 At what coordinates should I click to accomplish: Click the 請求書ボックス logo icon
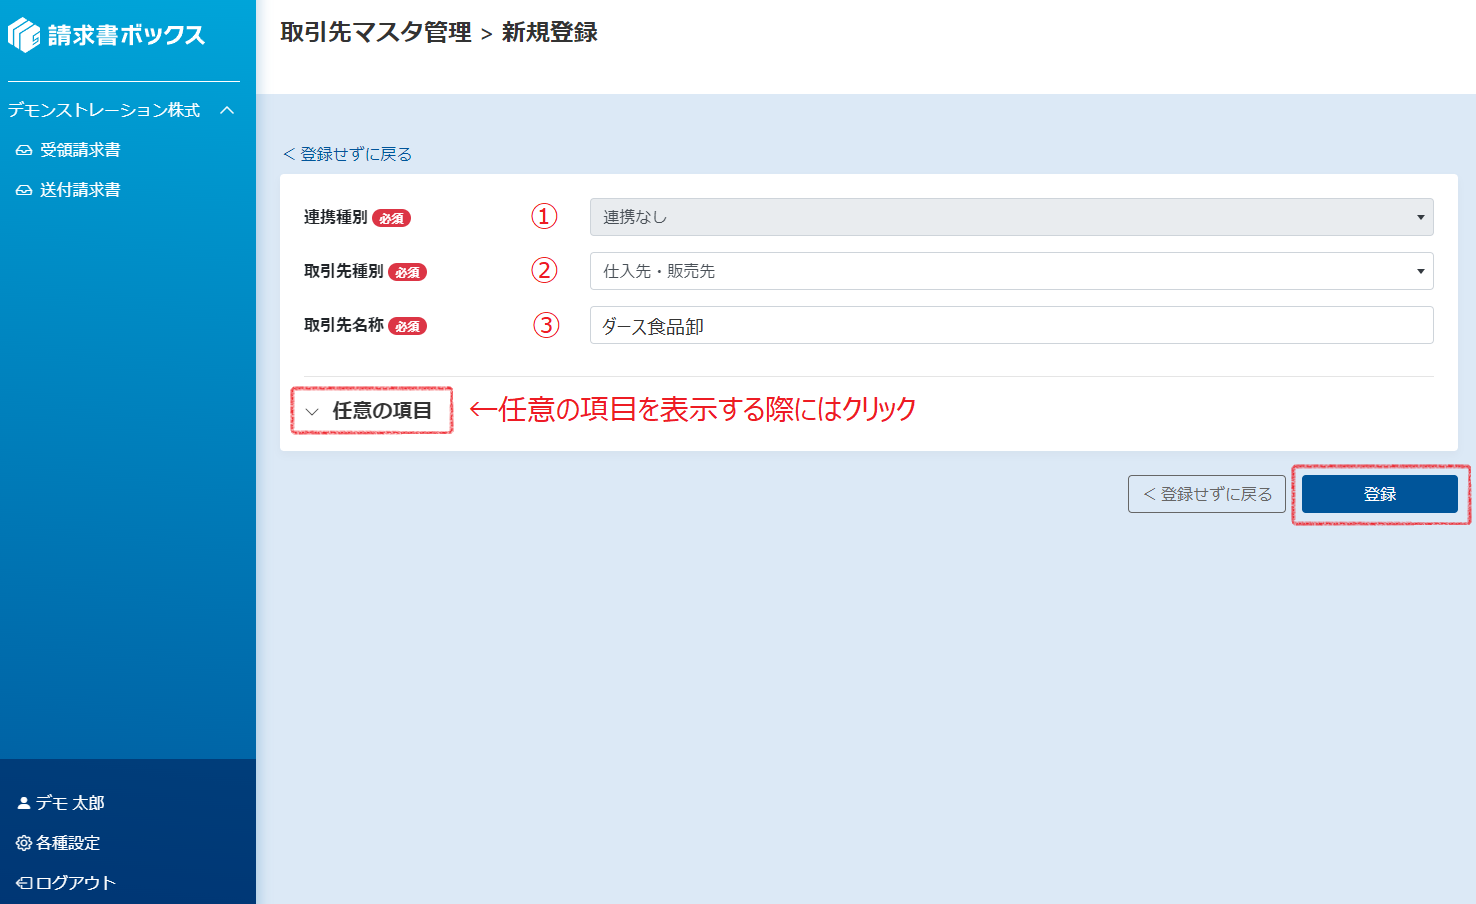coord(24,35)
